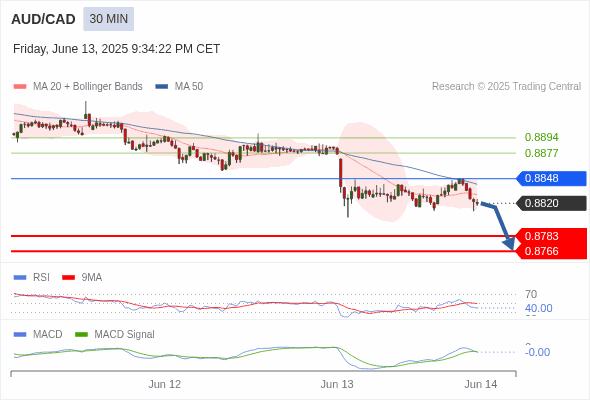This screenshot has height=400, width=590.
Task: Click the RSI 40.00 value label
Action: point(538,308)
